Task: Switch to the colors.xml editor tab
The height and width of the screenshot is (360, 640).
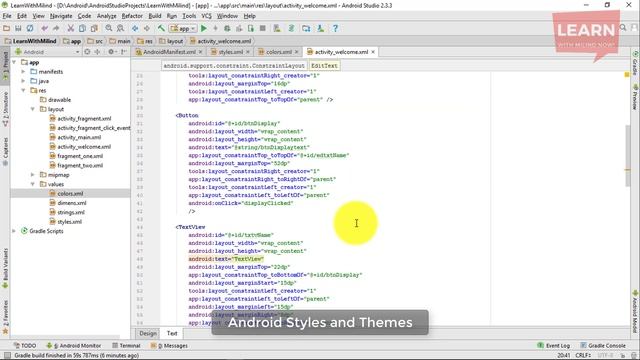Action: tap(278, 52)
